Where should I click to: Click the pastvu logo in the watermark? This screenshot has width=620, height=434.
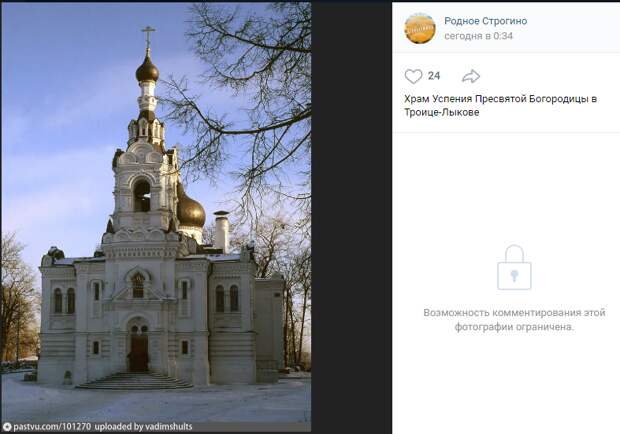point(7,427)
